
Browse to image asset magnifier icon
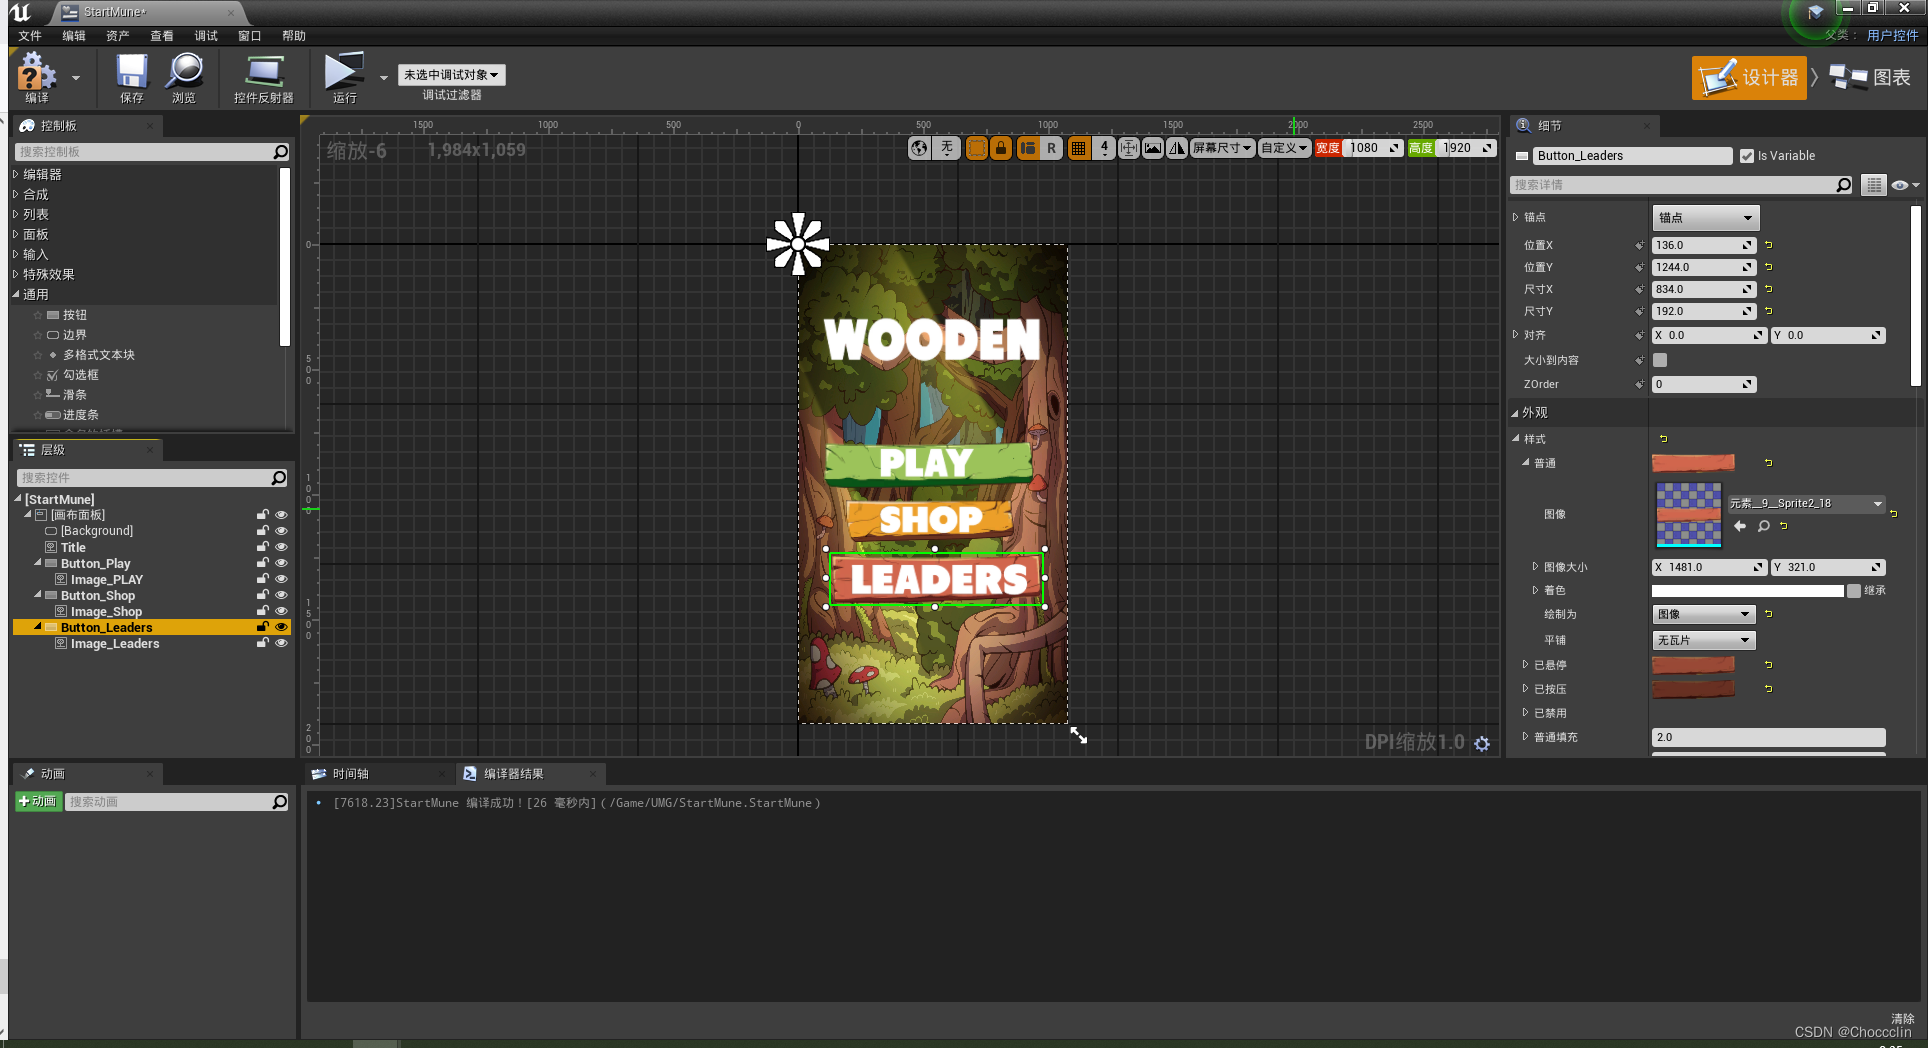[x=1764, y=526]
